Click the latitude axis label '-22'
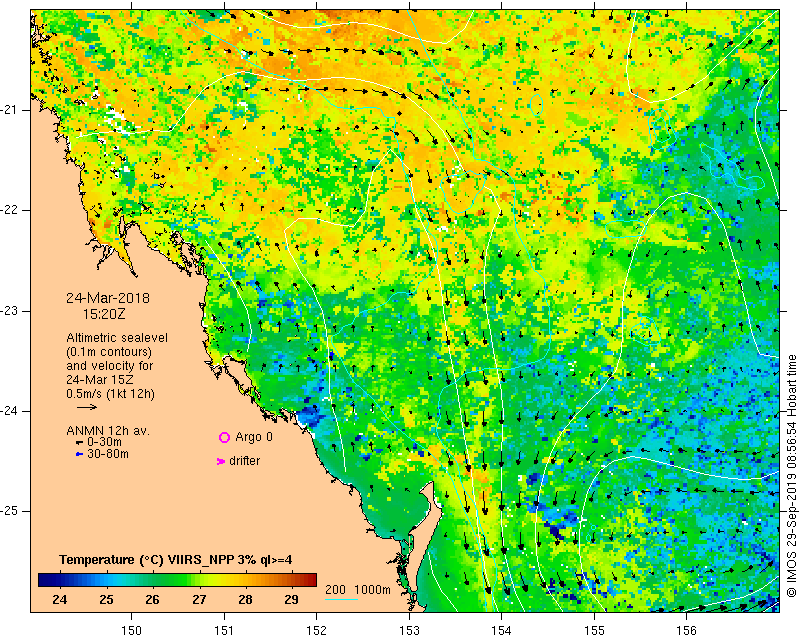Viewport: 800px width, 640px height. pos(9,210)
